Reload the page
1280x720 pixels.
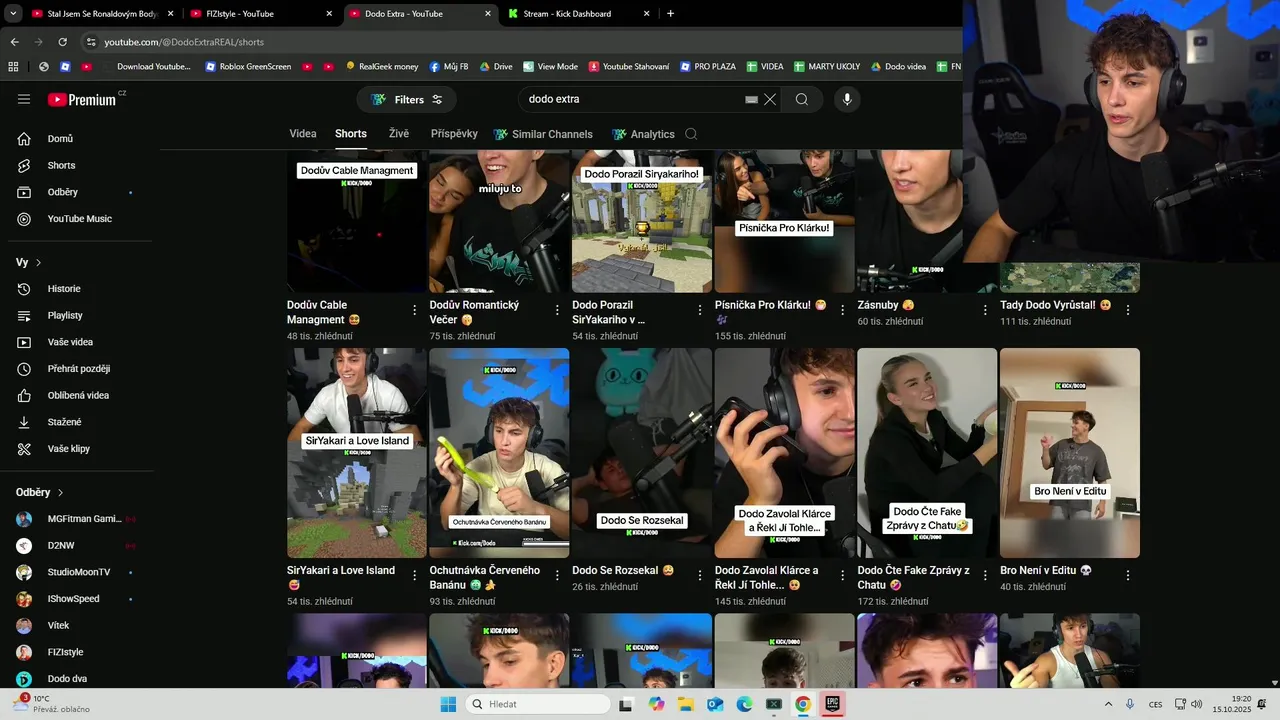(x=62, y=42)
